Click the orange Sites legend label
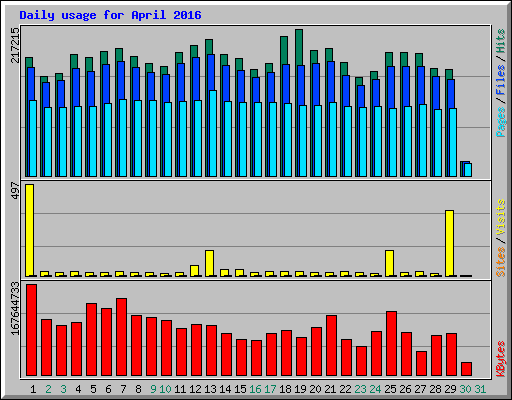The image size is (512, 400). pyautogui.click(x=500, y=262)
